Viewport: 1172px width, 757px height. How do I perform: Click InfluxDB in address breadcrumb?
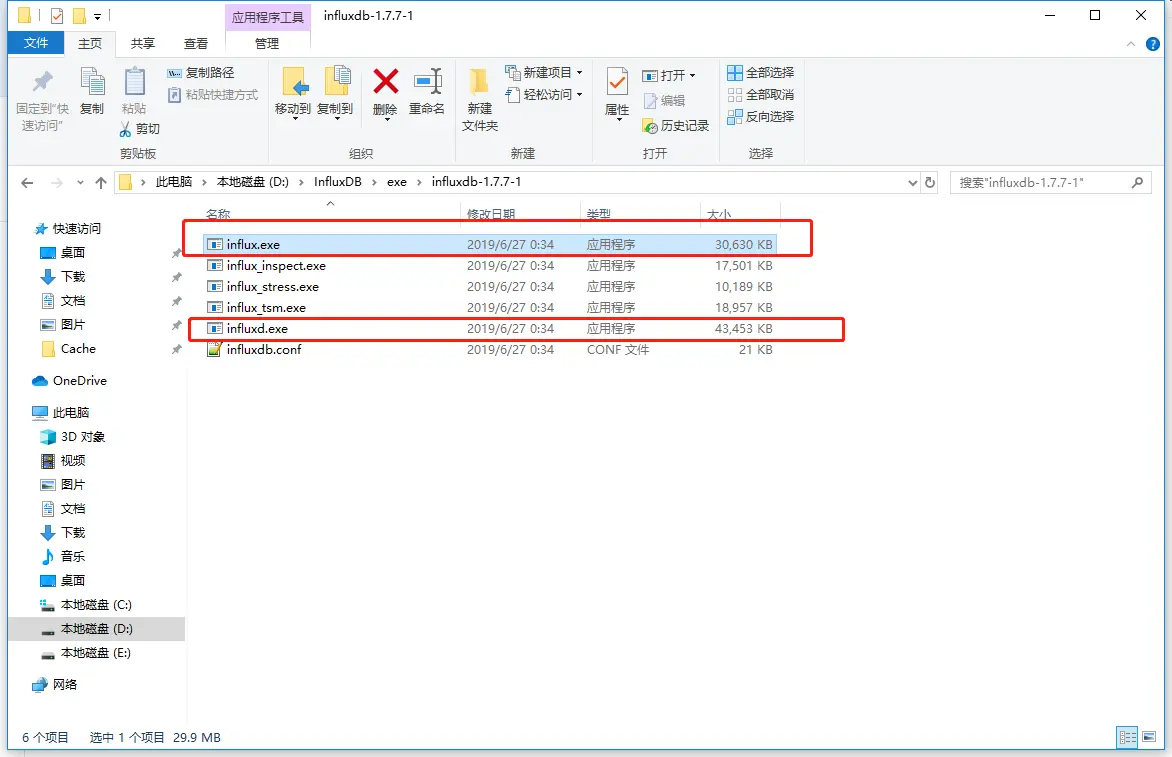point(338,182)
